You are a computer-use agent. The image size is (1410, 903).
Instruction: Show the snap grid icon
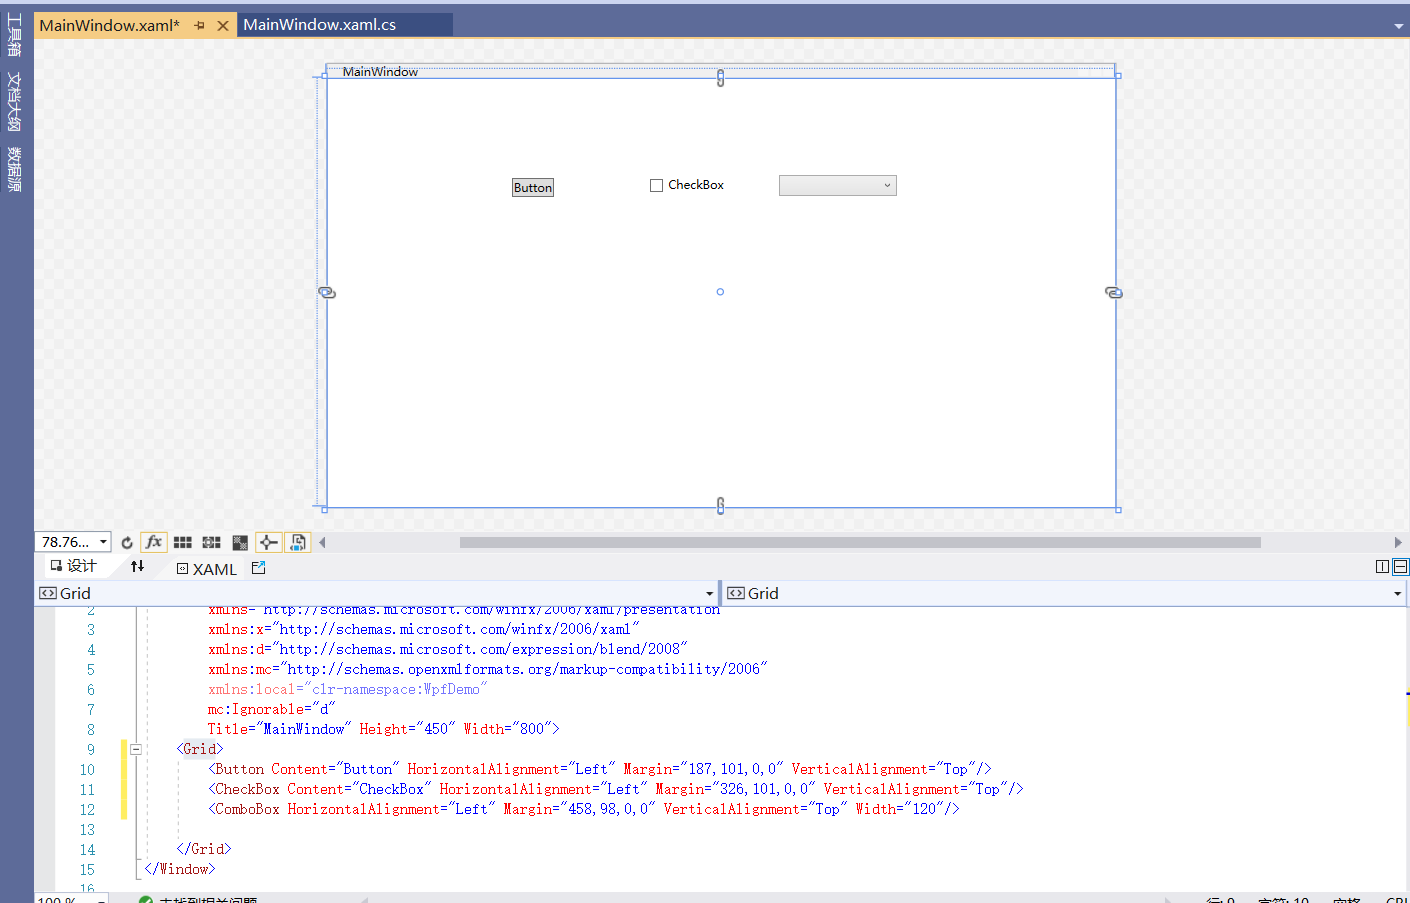[182, 542]
